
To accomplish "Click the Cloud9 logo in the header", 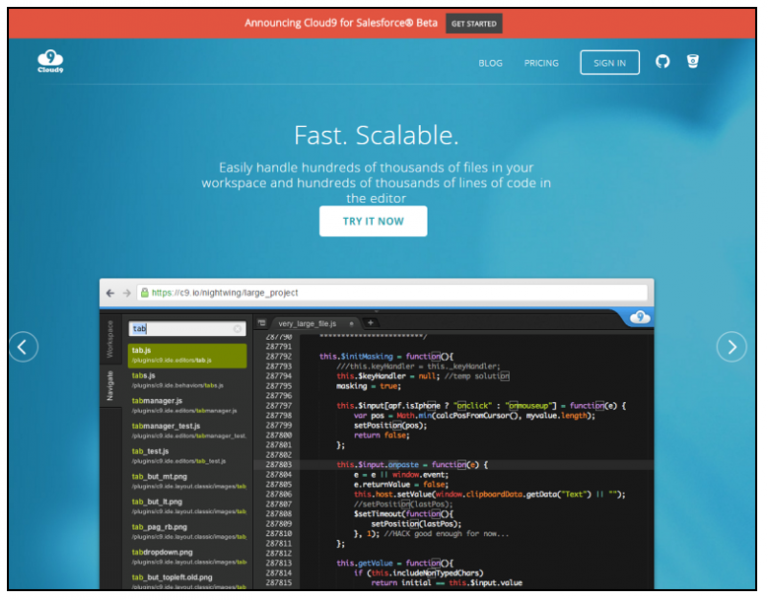I will 51,62.
